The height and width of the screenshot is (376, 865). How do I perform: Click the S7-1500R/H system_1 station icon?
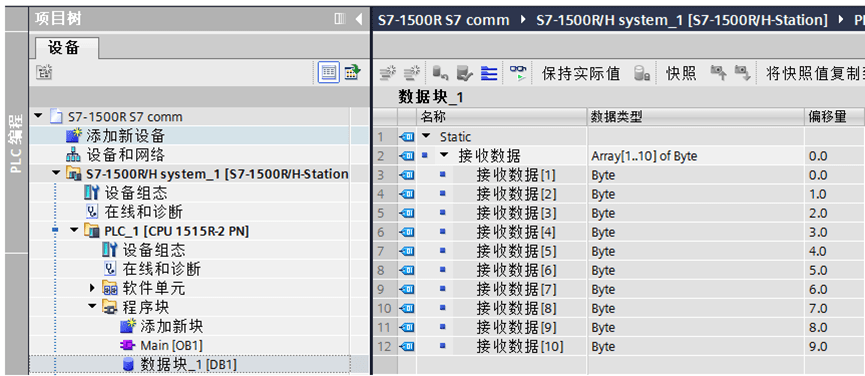click(x=74, y=174)
